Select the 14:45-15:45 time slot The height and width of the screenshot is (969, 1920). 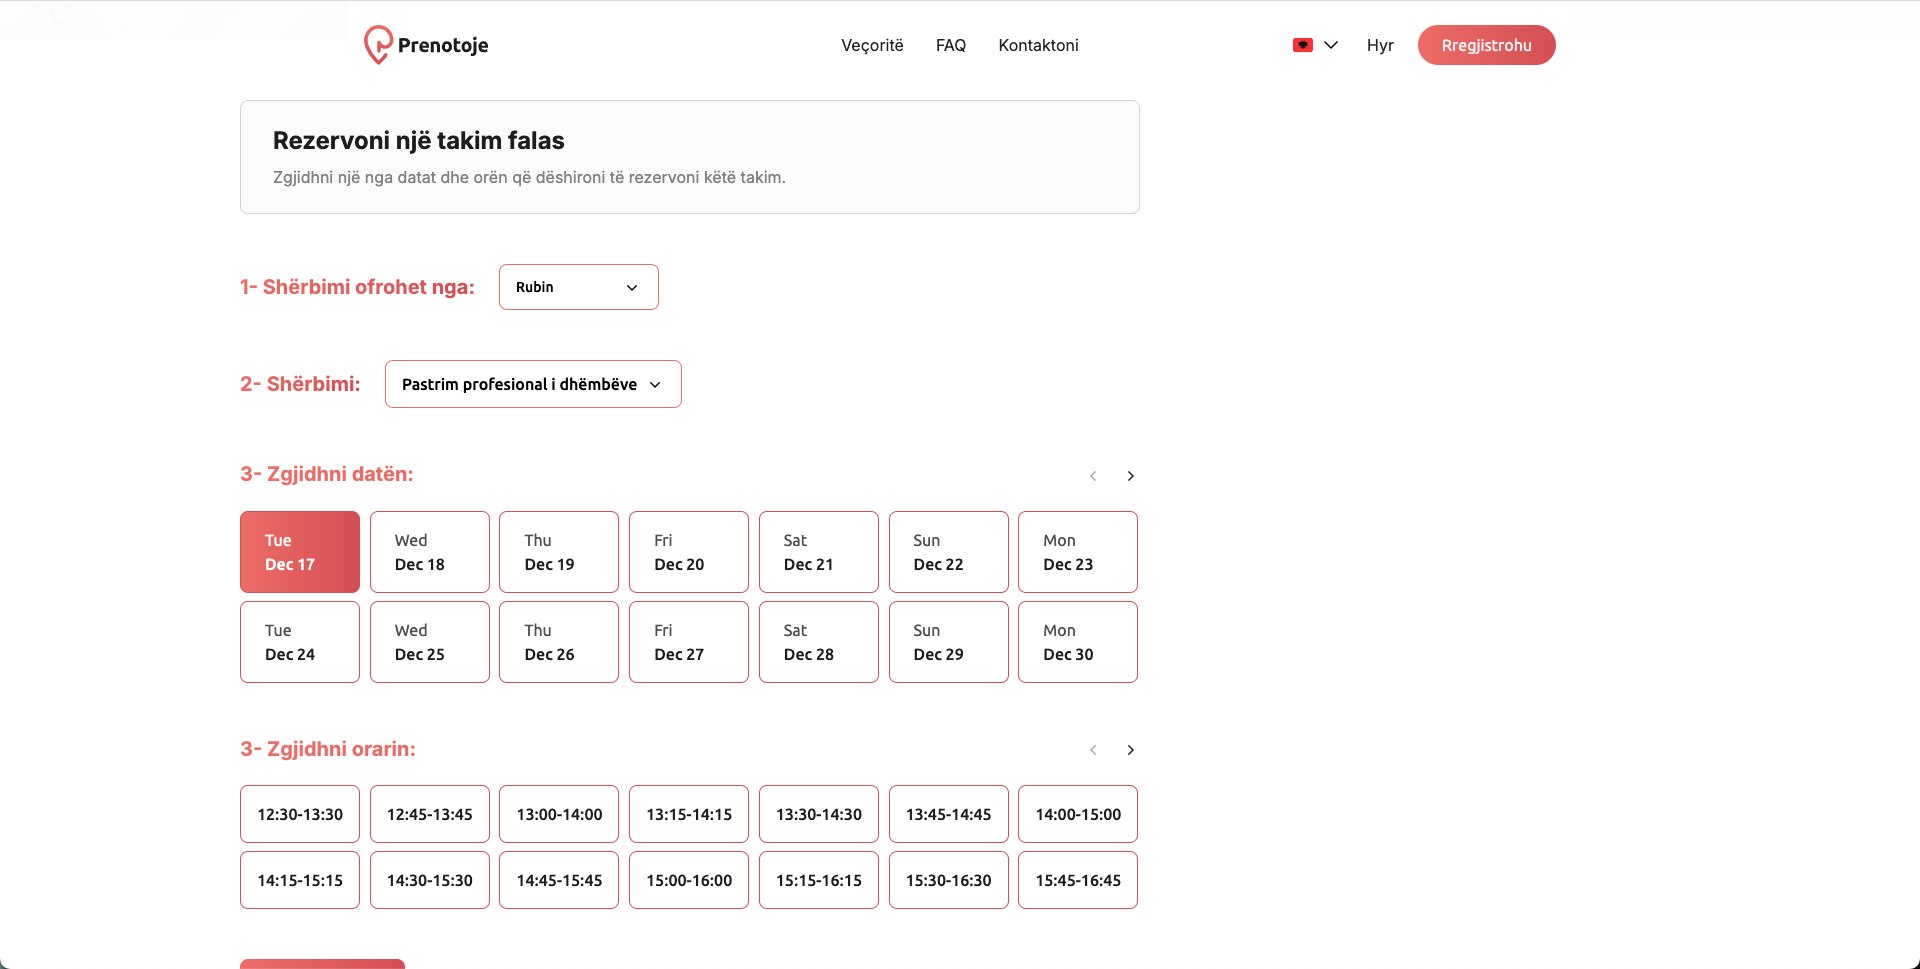pyautogui.click(x=559, y=880)
